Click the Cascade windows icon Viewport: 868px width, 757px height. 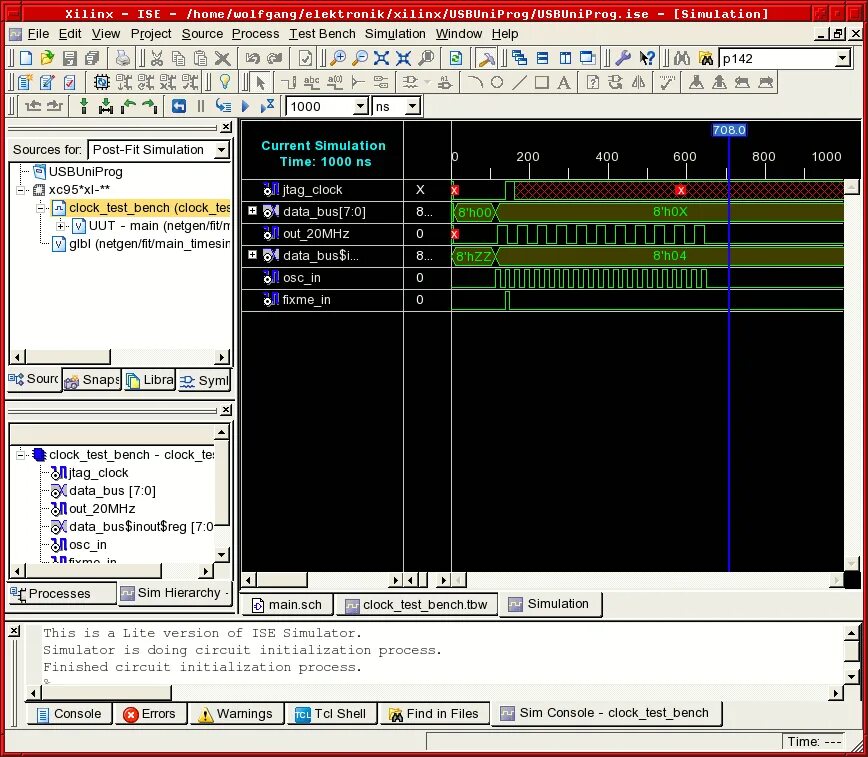[519, 58]
